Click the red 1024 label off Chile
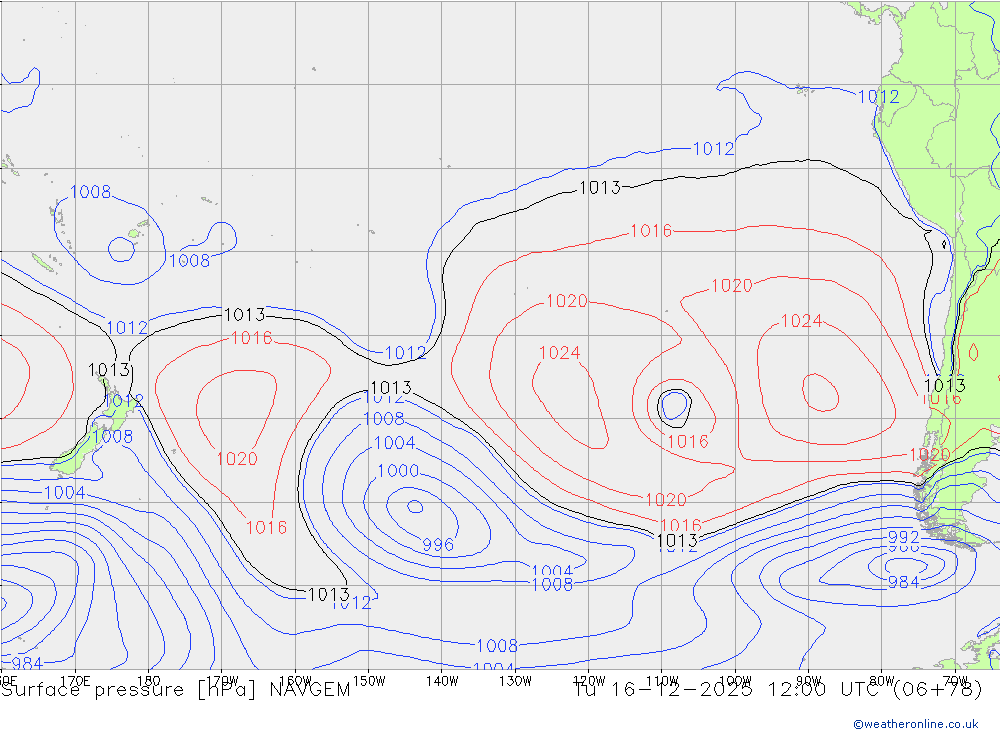Image resolution: width=1000 pixels, height=733 pixels. tap(802, 321)
